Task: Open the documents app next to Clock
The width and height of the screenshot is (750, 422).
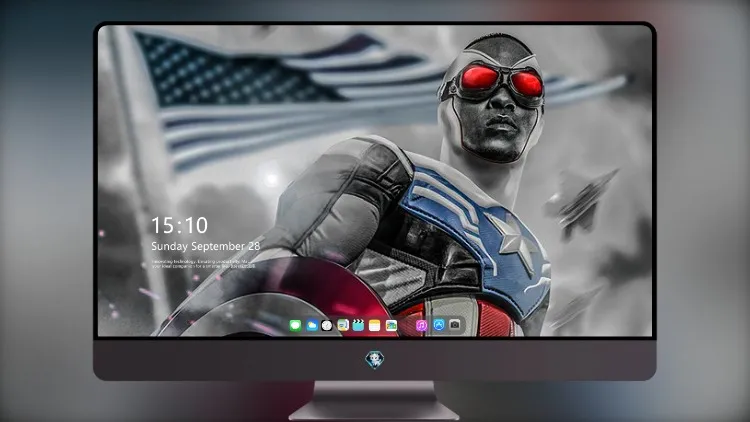Action: click(x=343, y=326)
